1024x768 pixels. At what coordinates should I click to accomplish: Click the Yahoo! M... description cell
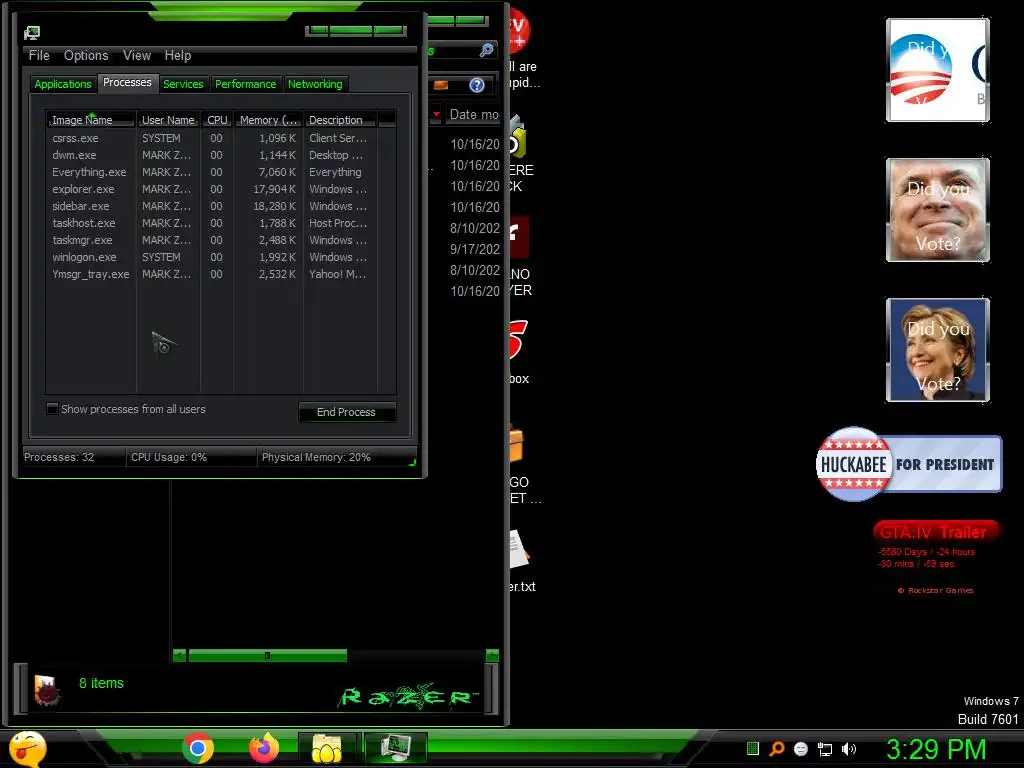(338, 274)
